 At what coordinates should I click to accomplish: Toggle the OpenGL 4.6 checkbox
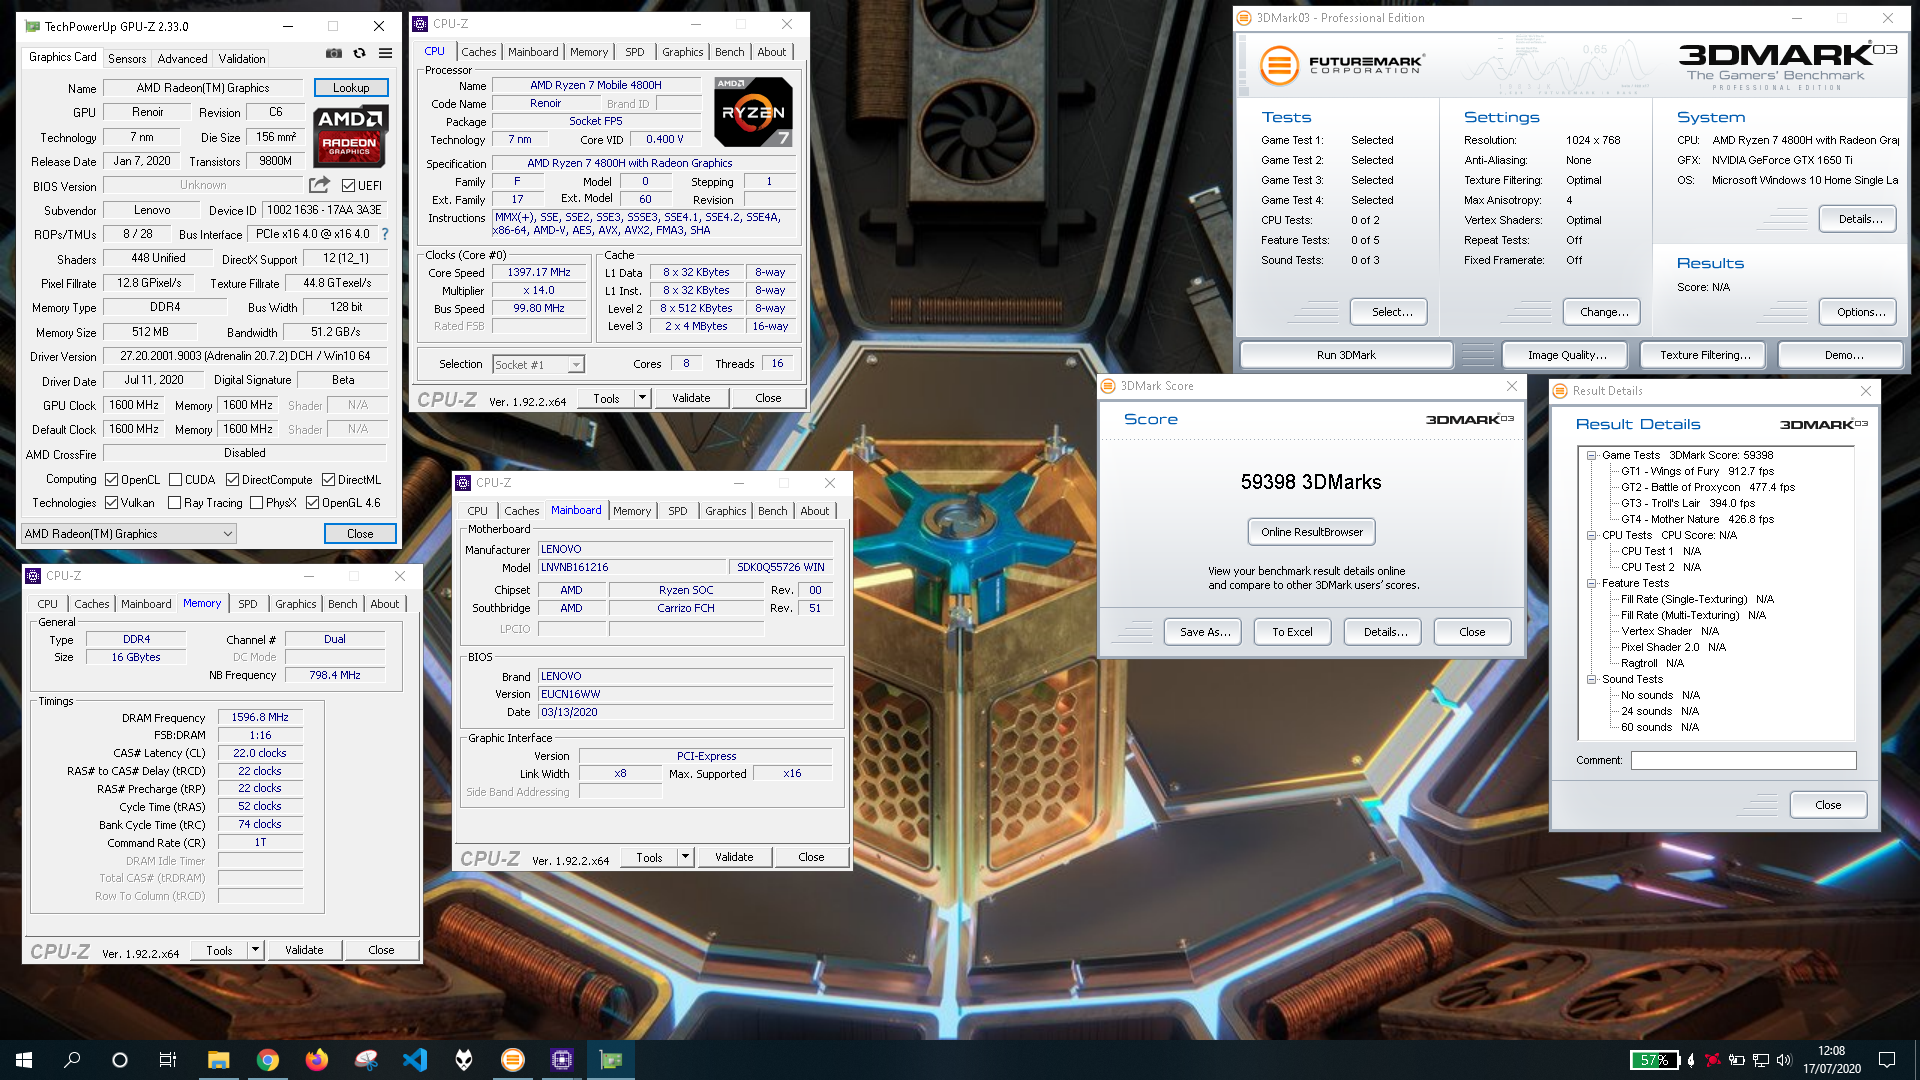tap(313, 503)
